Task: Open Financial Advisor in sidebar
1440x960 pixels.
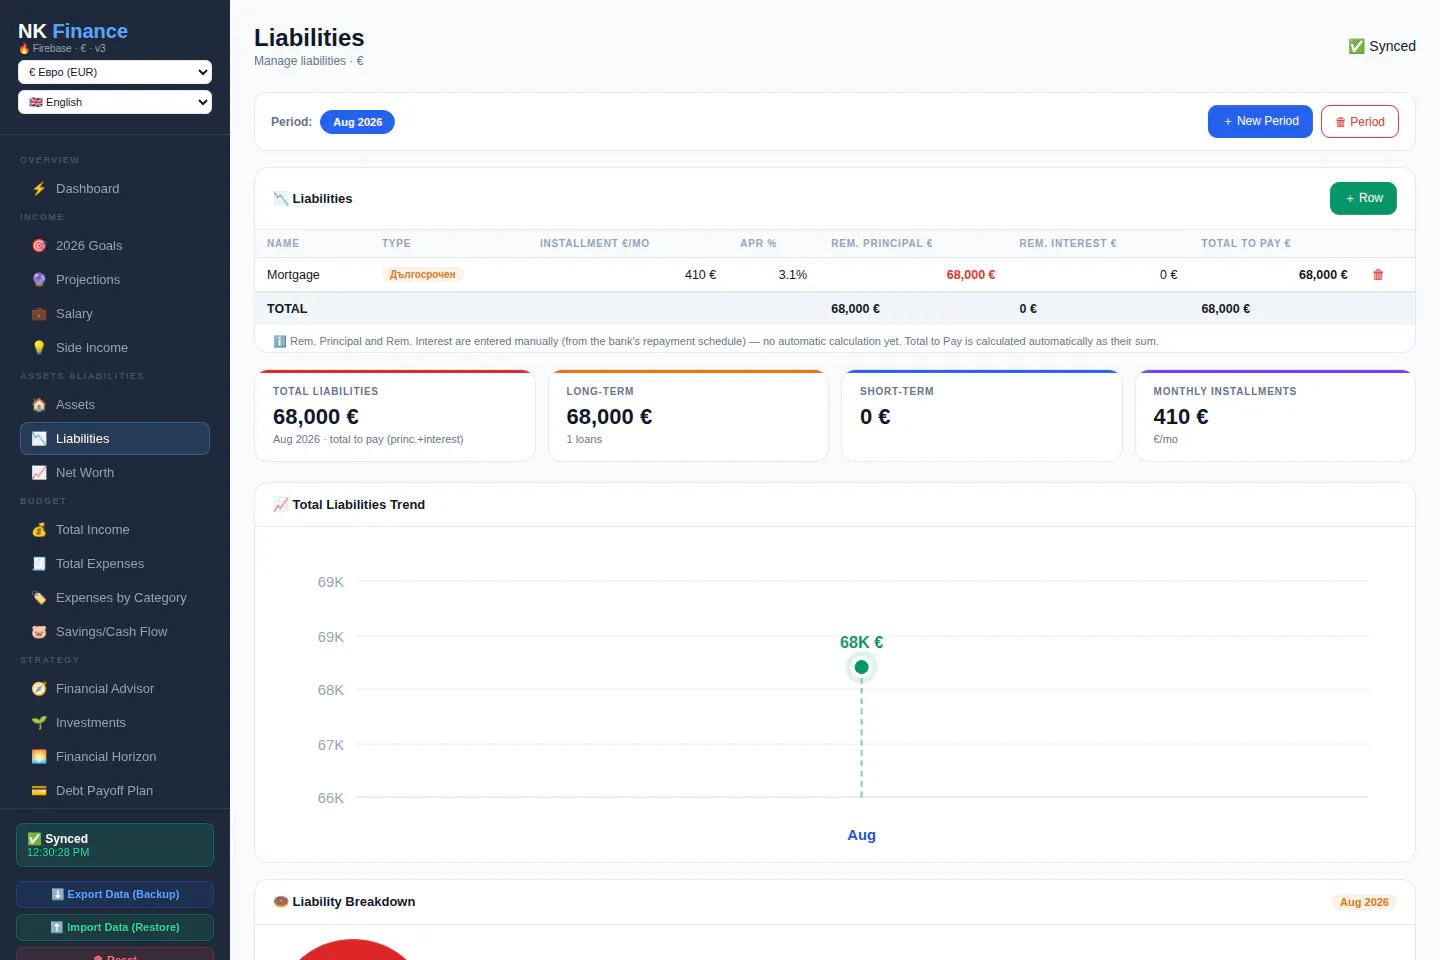Action: tap(115, 689)
